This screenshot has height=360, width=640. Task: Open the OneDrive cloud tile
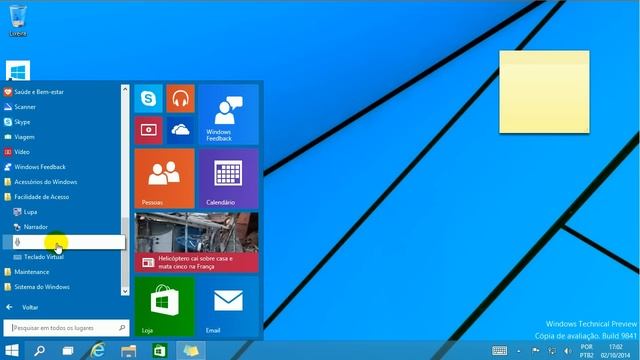[x=180, y=130]
